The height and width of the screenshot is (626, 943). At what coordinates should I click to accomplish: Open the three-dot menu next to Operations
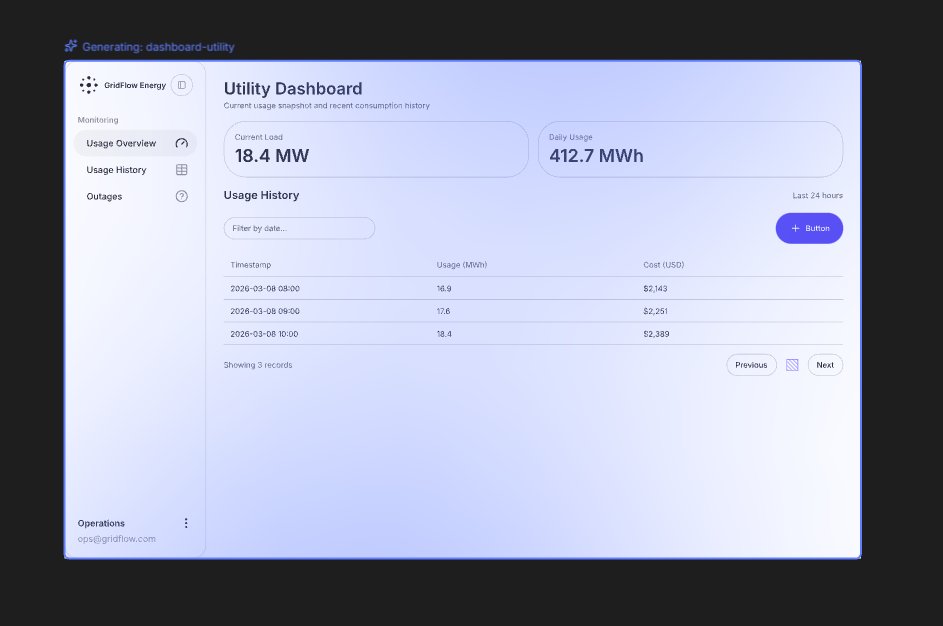(186, 523)
